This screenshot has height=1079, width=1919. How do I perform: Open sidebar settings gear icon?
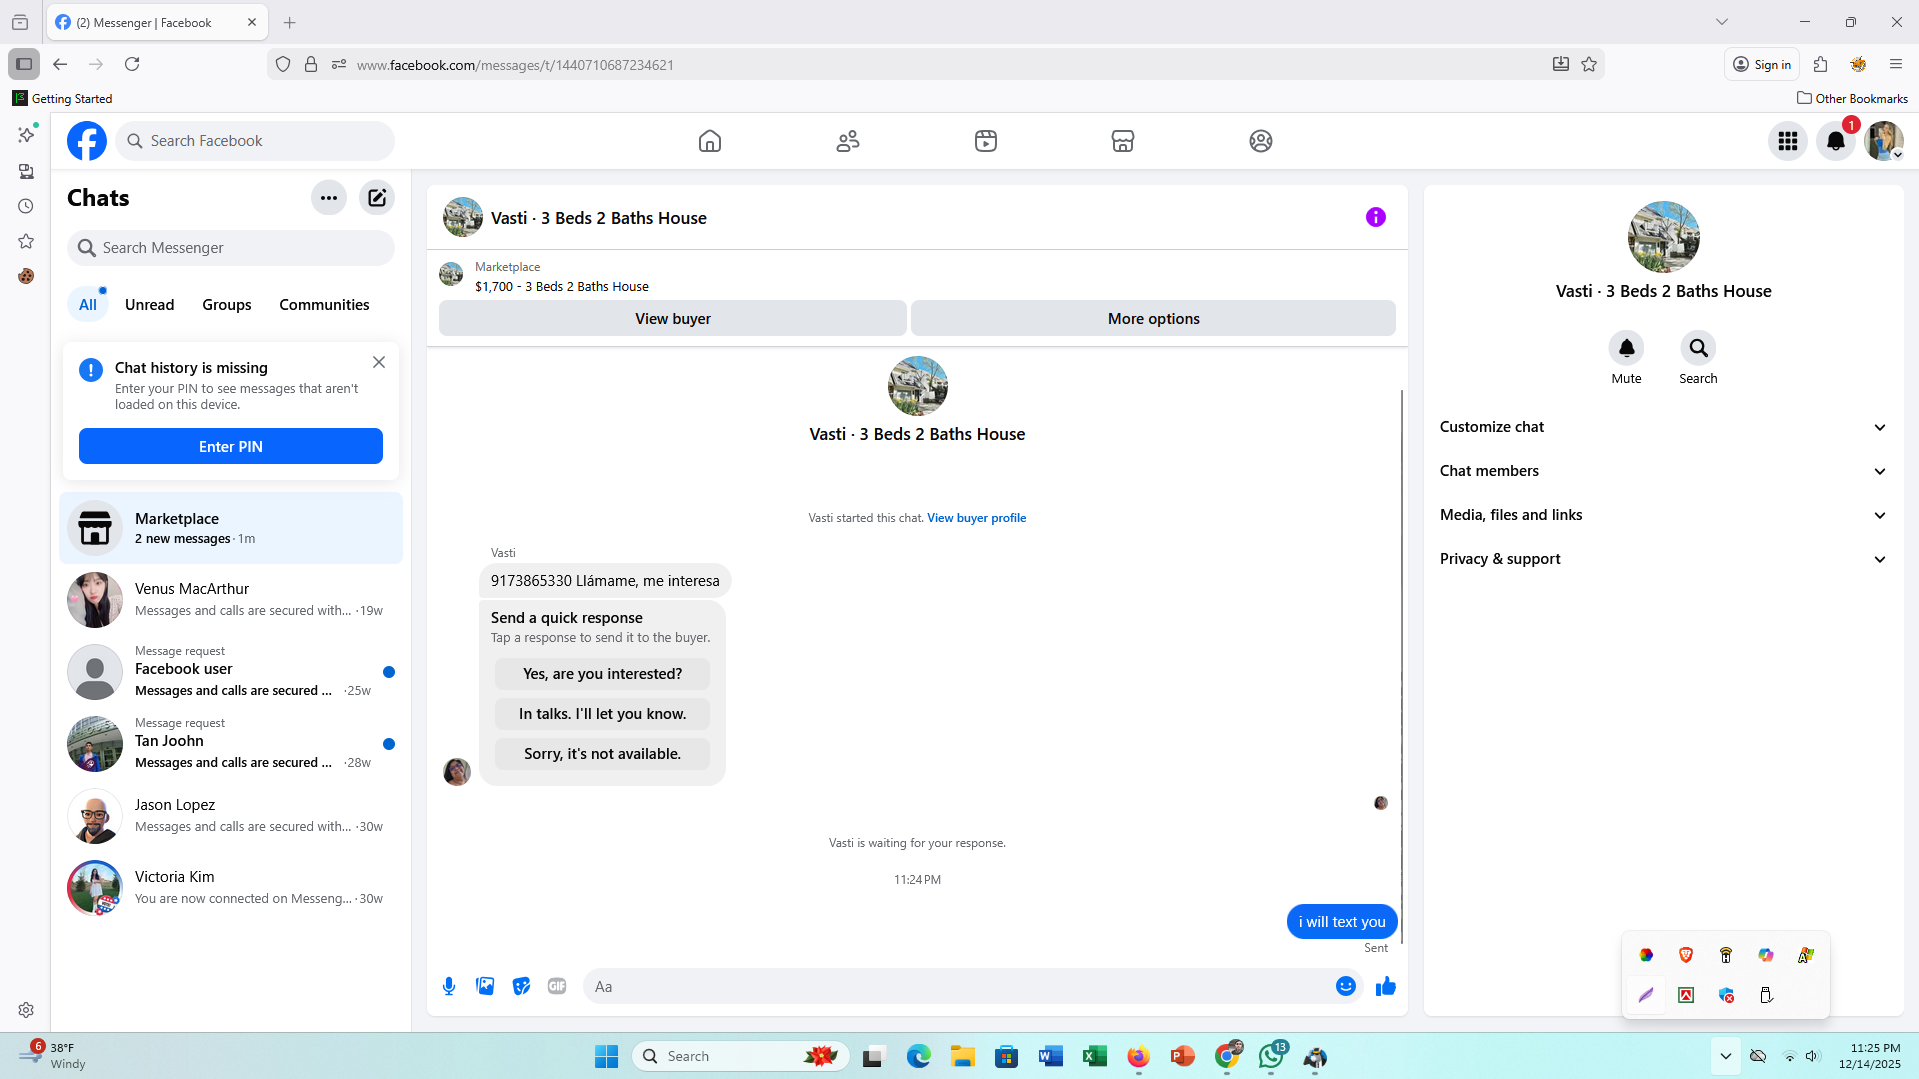26,1010
